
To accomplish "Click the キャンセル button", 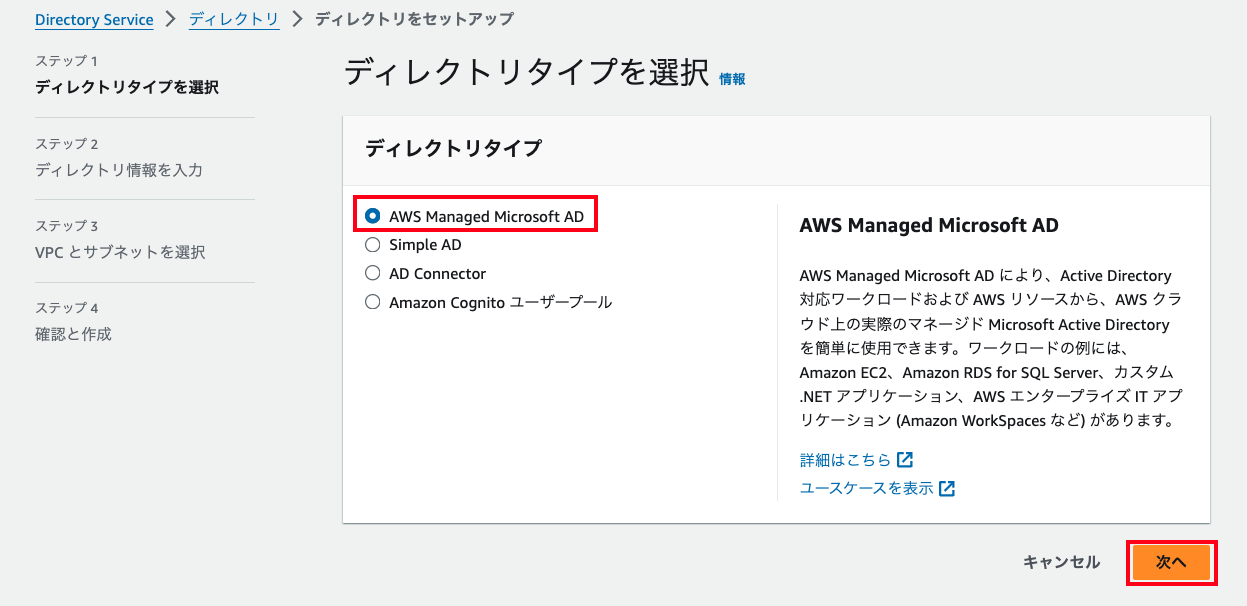I will 1061,563.
